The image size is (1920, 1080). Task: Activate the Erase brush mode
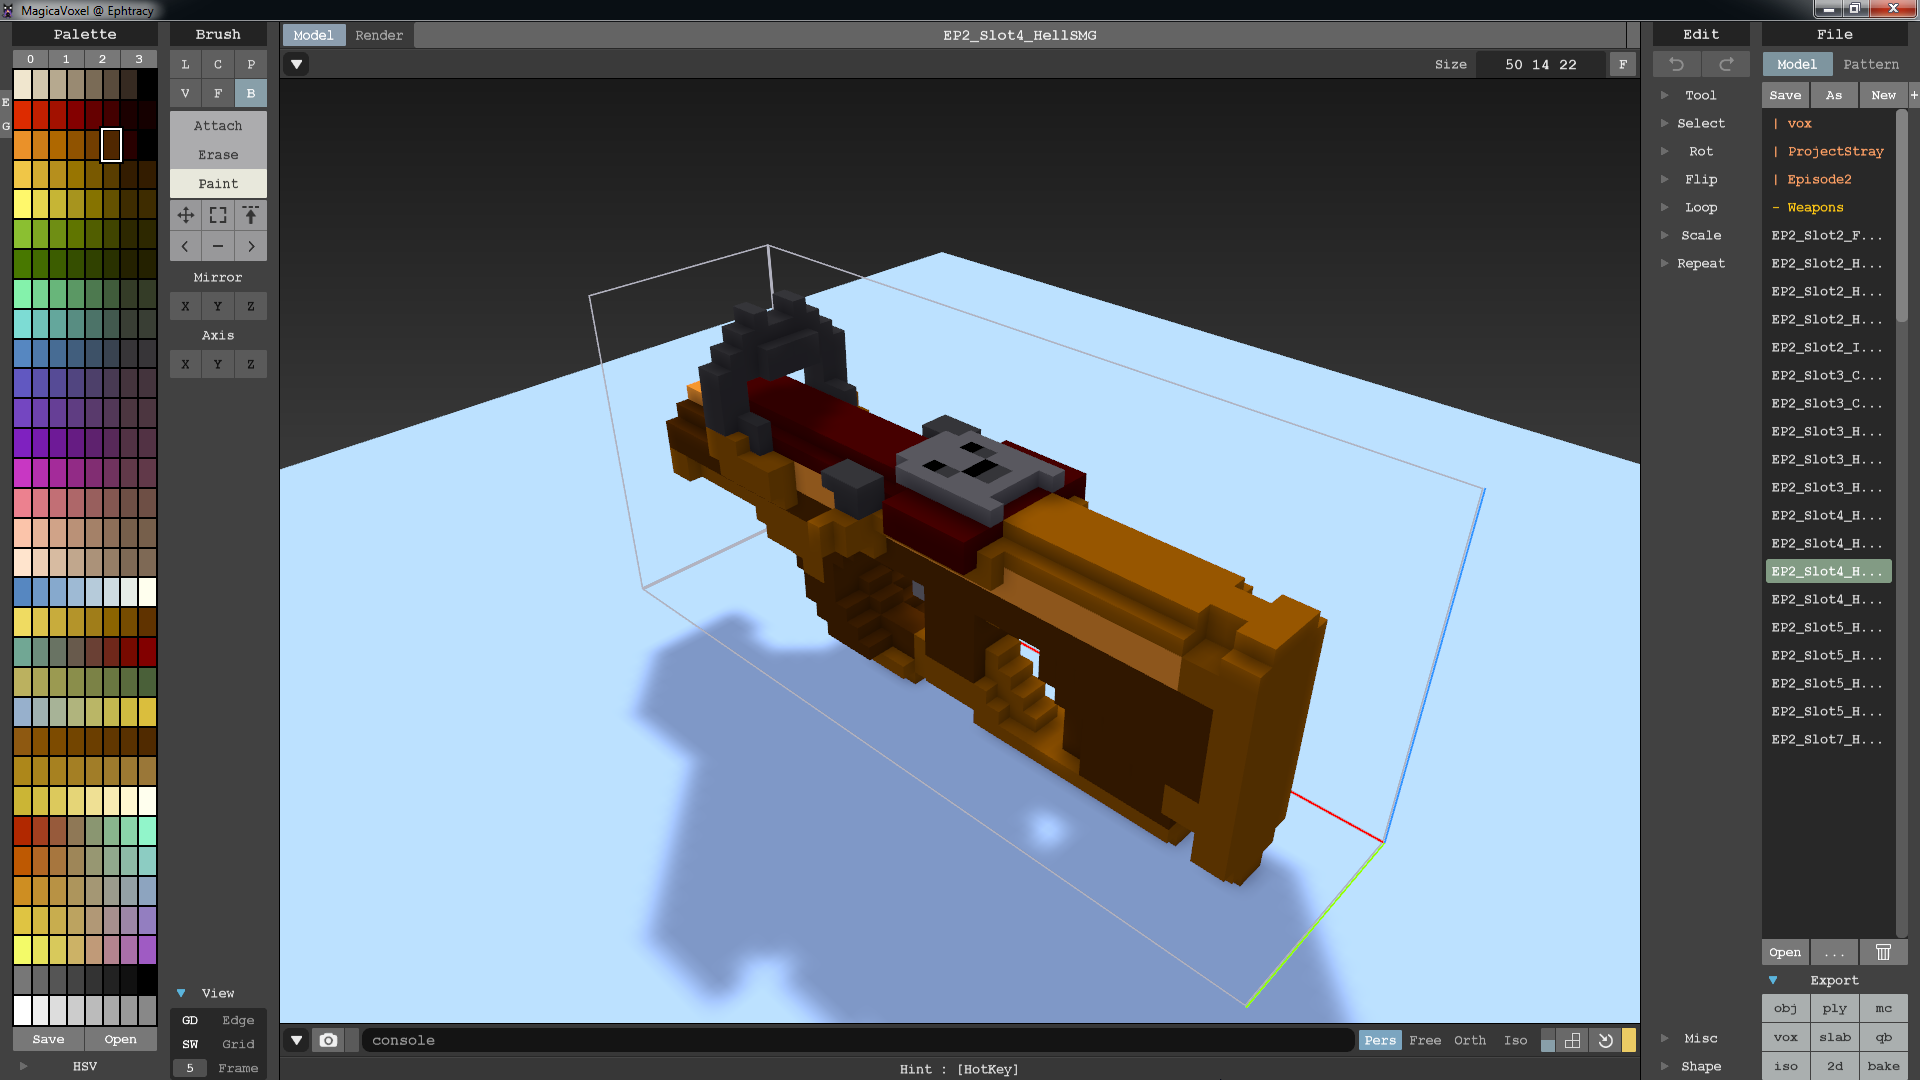[217, 154]
